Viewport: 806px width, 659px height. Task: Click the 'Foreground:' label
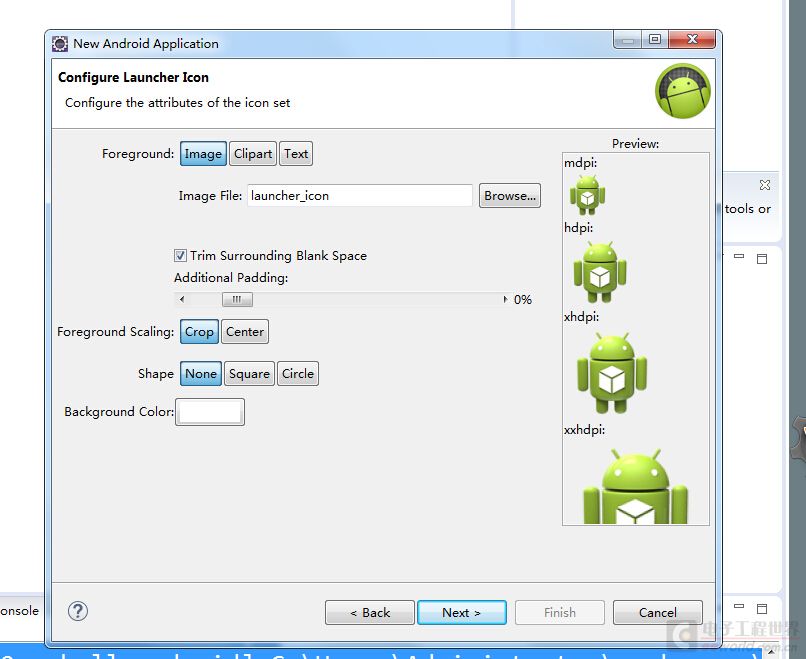[138, 154]
